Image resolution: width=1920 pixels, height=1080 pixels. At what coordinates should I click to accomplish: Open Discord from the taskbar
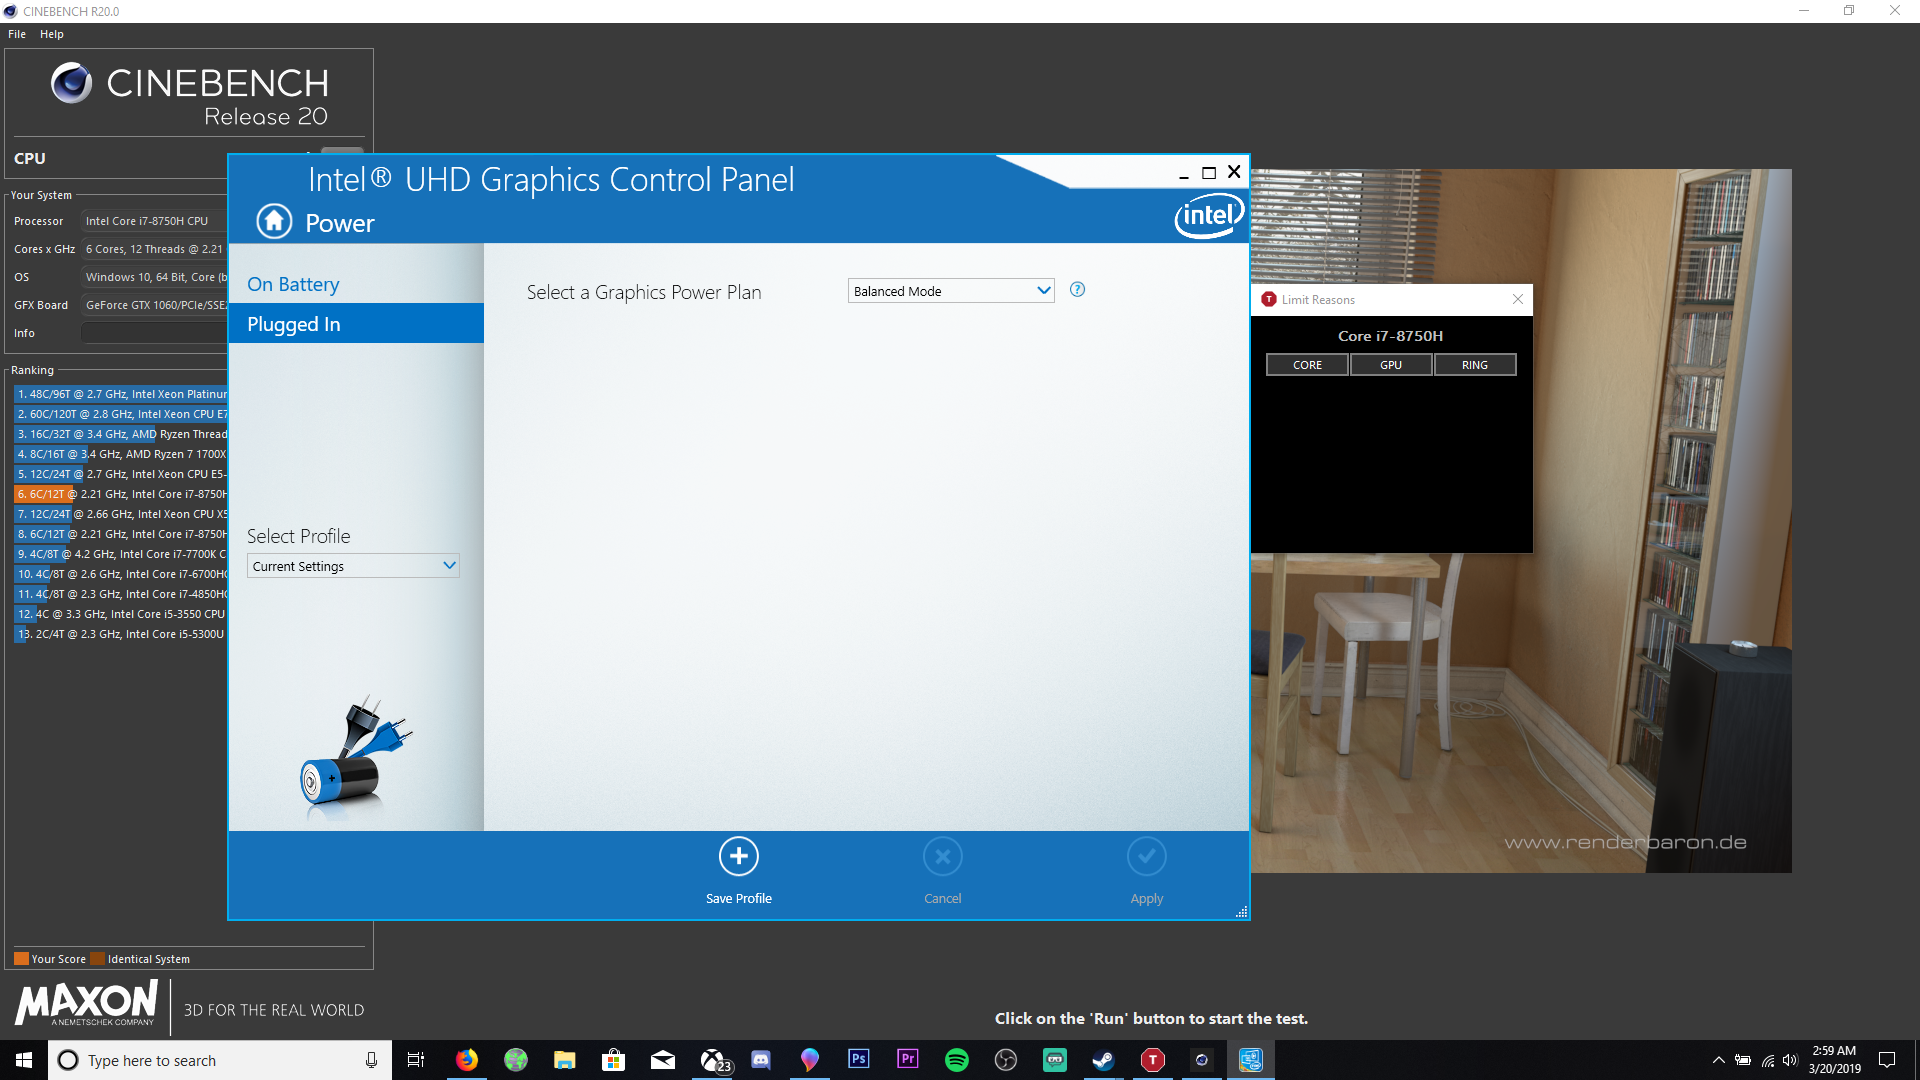pyautogui.click(x=761, y=1060)
